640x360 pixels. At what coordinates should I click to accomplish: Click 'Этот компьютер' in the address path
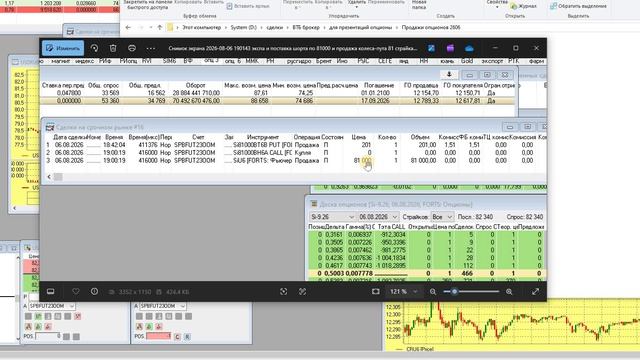[201, 27]
